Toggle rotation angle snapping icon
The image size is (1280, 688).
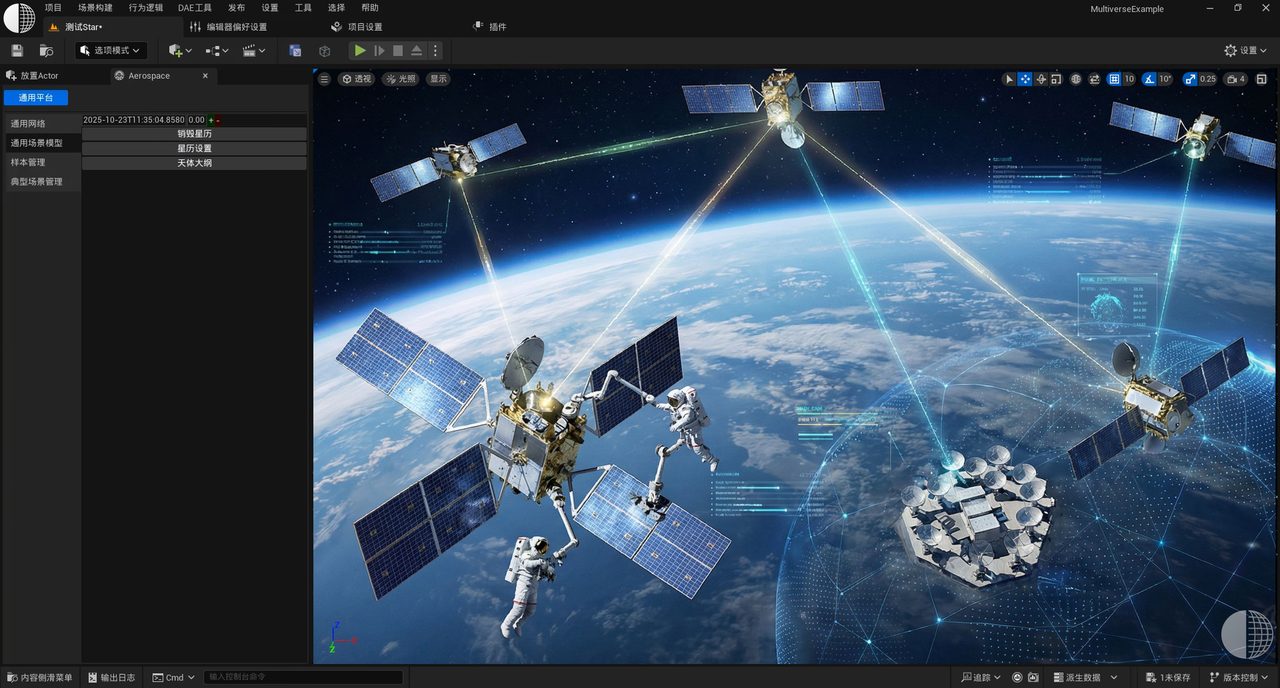coord(1150,79)
